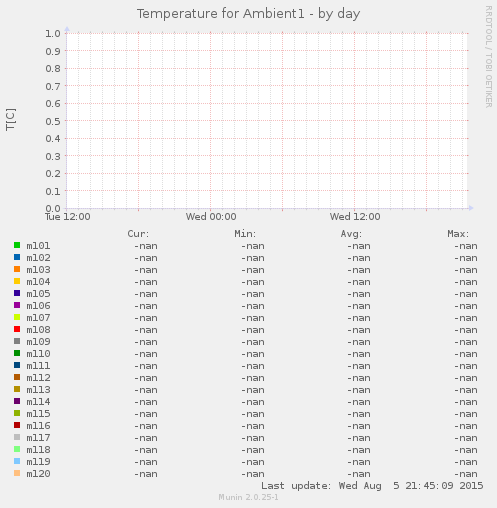Select the m106 legend label
Screen dimensions: 497x508
click(38, 306)
